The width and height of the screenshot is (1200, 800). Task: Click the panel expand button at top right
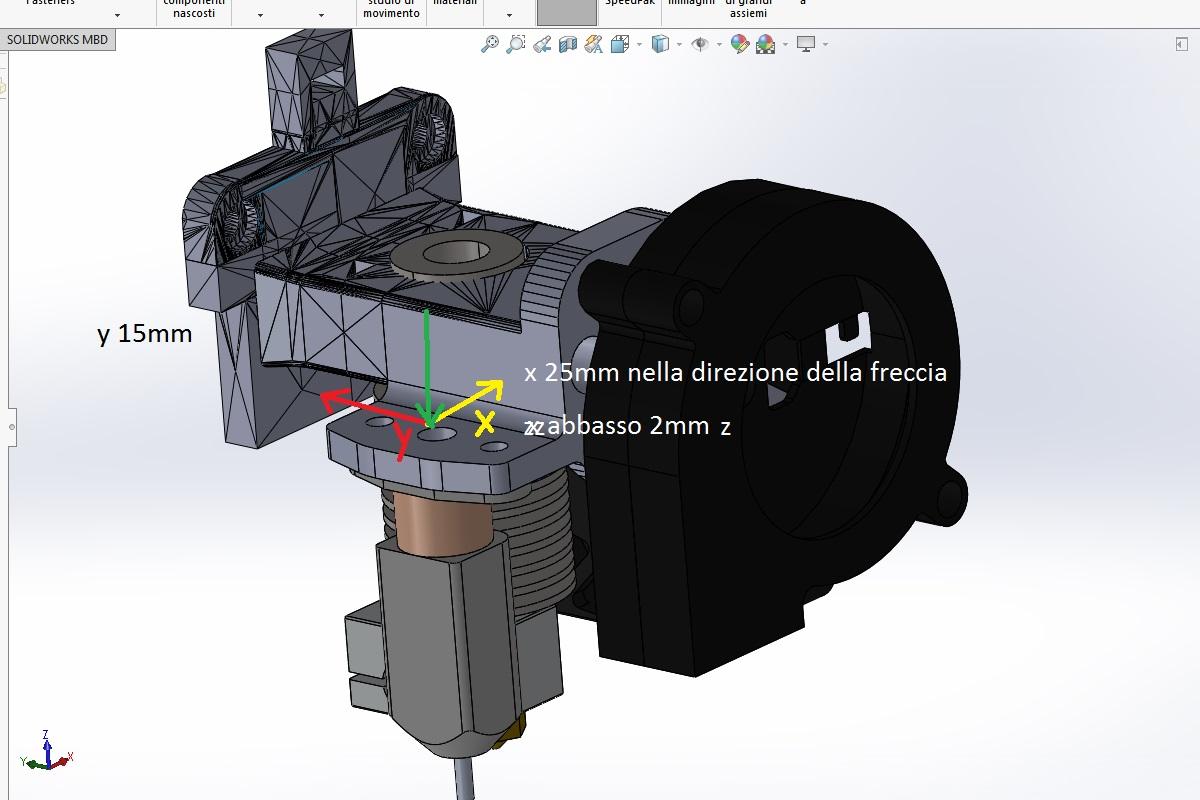(1181, 43)
